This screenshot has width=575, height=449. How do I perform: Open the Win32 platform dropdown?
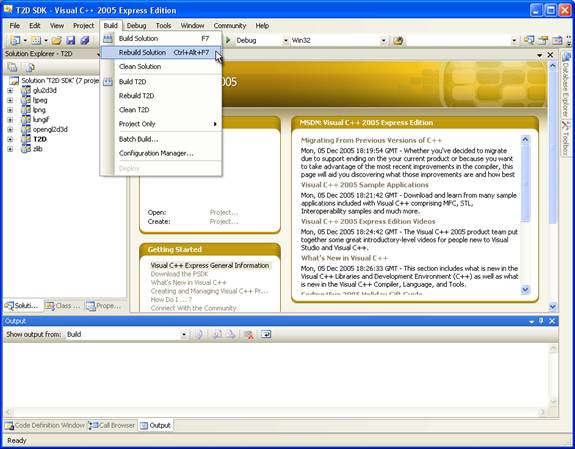[x=383, y=40]
